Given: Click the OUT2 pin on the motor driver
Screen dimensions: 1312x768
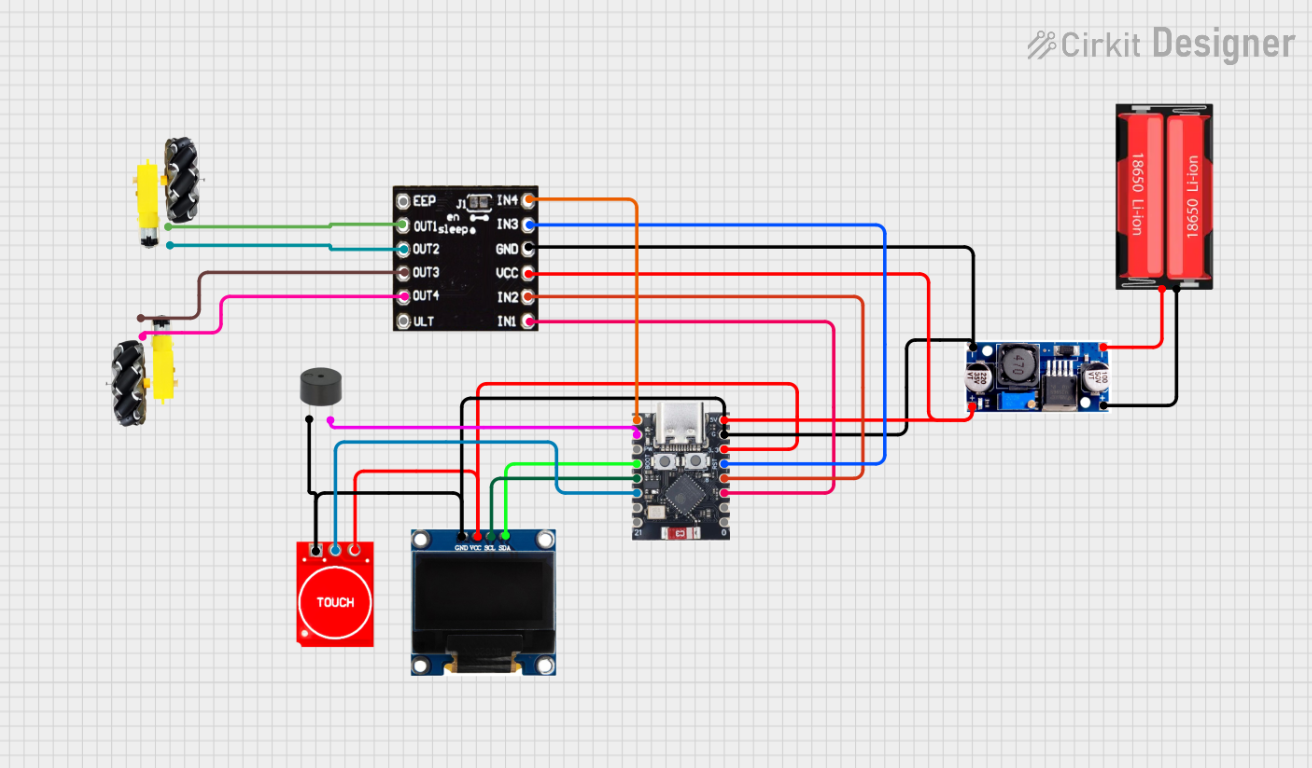Looking at the screenshot, I should coord(404,249).
